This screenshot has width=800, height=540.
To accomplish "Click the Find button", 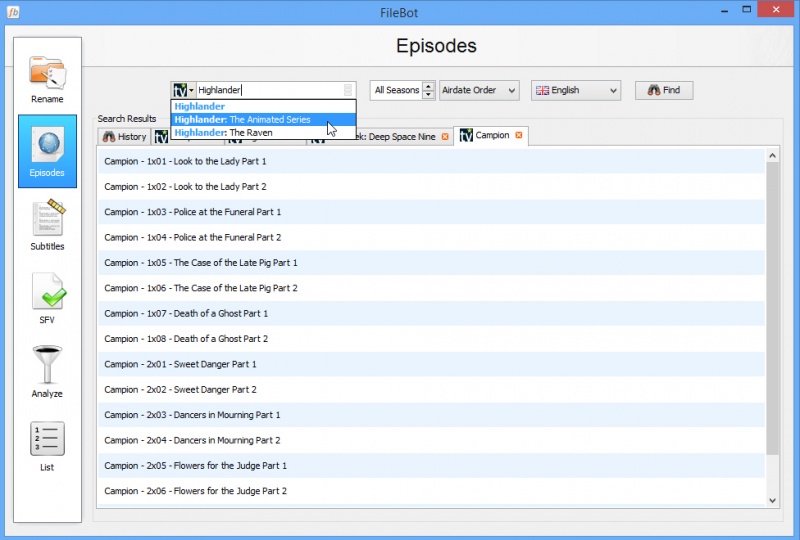I will click(x=664, y=90).
